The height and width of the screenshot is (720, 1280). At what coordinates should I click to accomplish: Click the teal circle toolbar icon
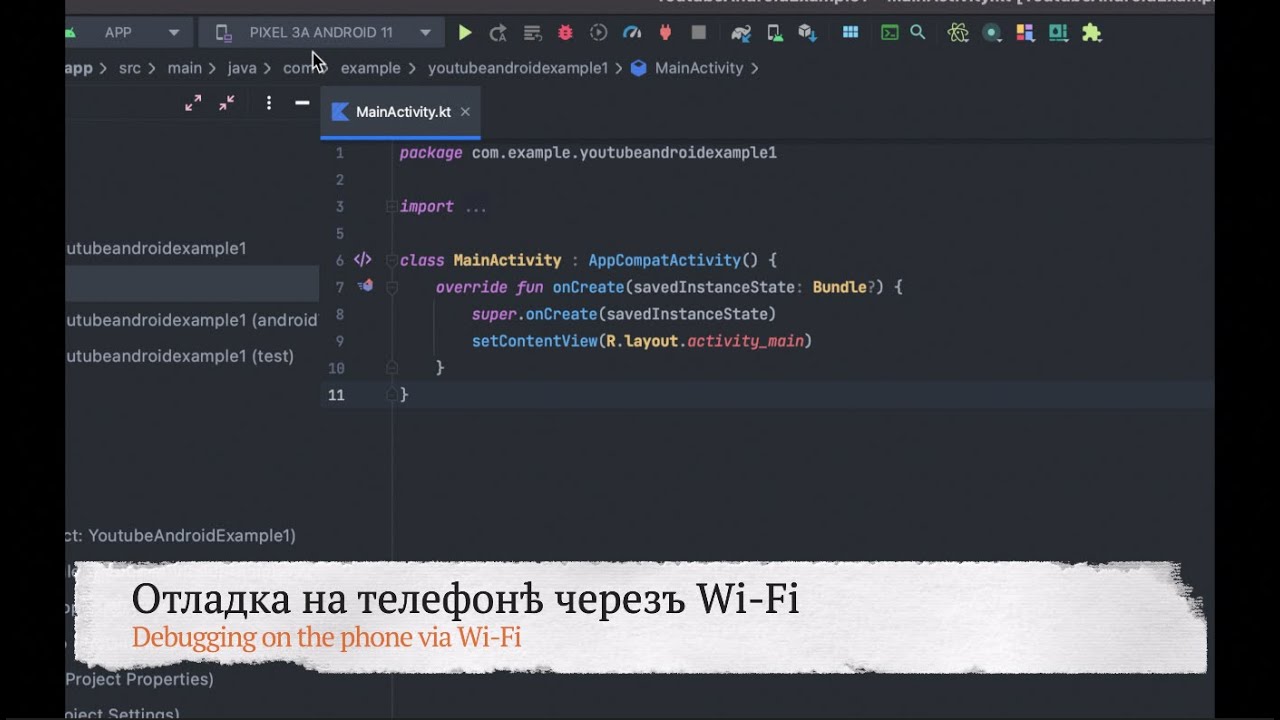point(992,33)
